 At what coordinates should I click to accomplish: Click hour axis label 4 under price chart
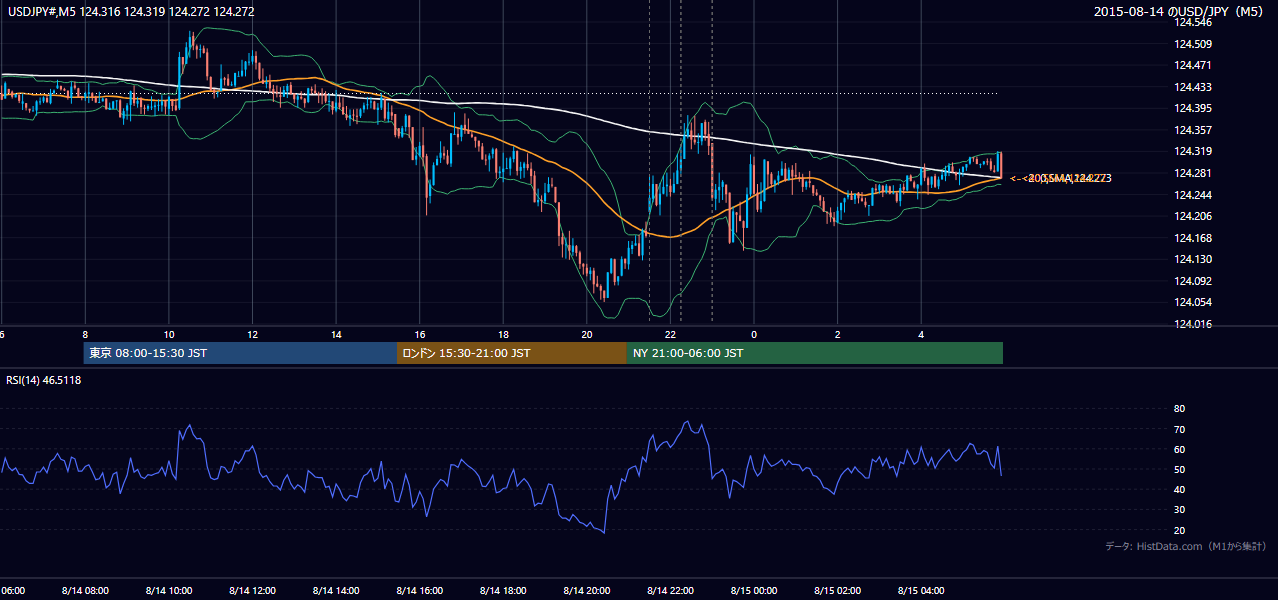coord(922,335)
